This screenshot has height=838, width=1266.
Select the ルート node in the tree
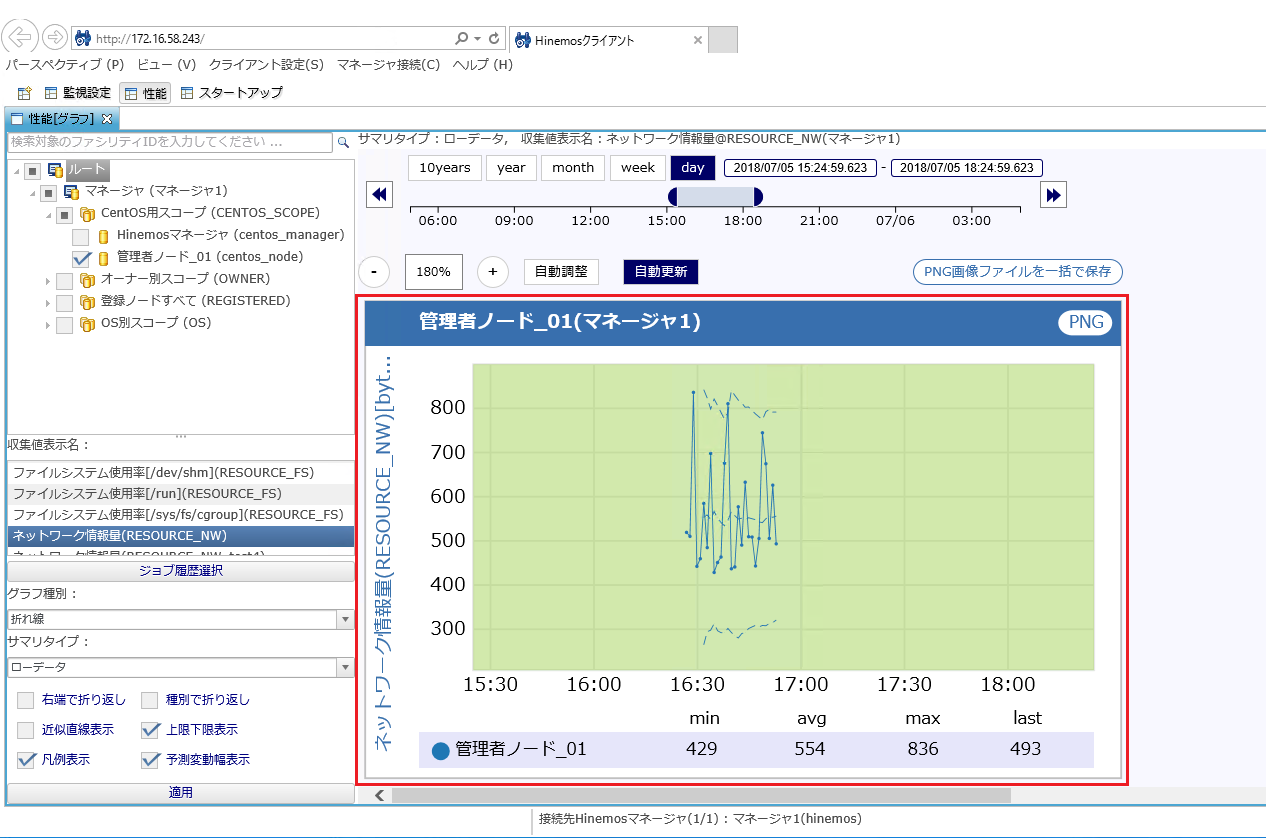pyautogui.click(x=87, y=170)
